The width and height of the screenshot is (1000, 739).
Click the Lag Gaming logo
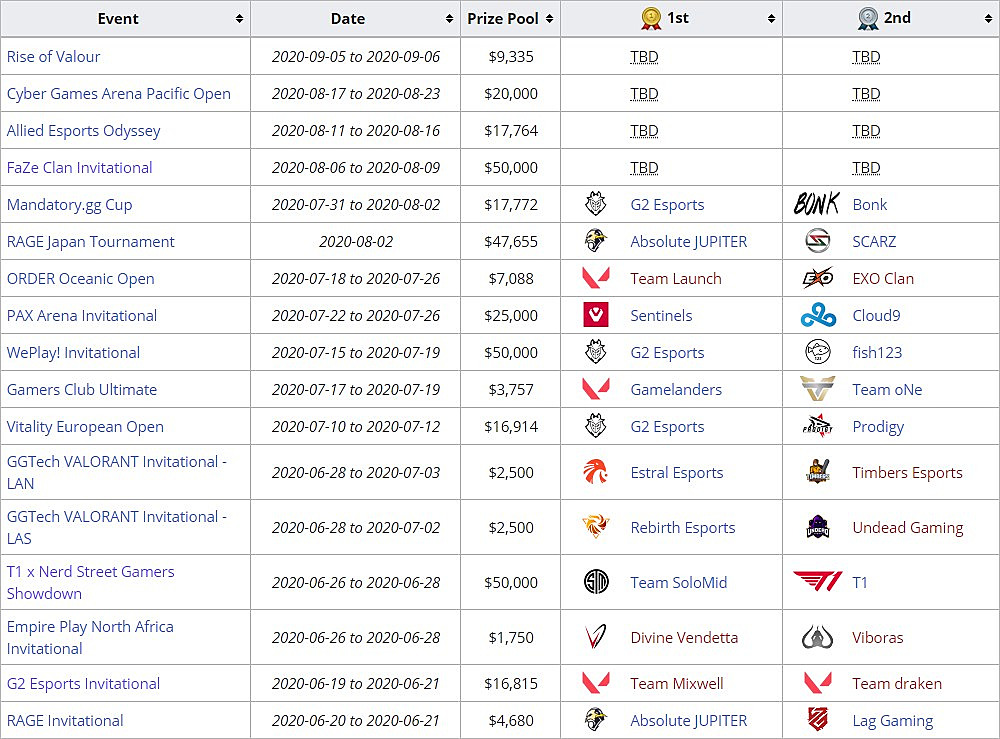[x=818, y=720]
